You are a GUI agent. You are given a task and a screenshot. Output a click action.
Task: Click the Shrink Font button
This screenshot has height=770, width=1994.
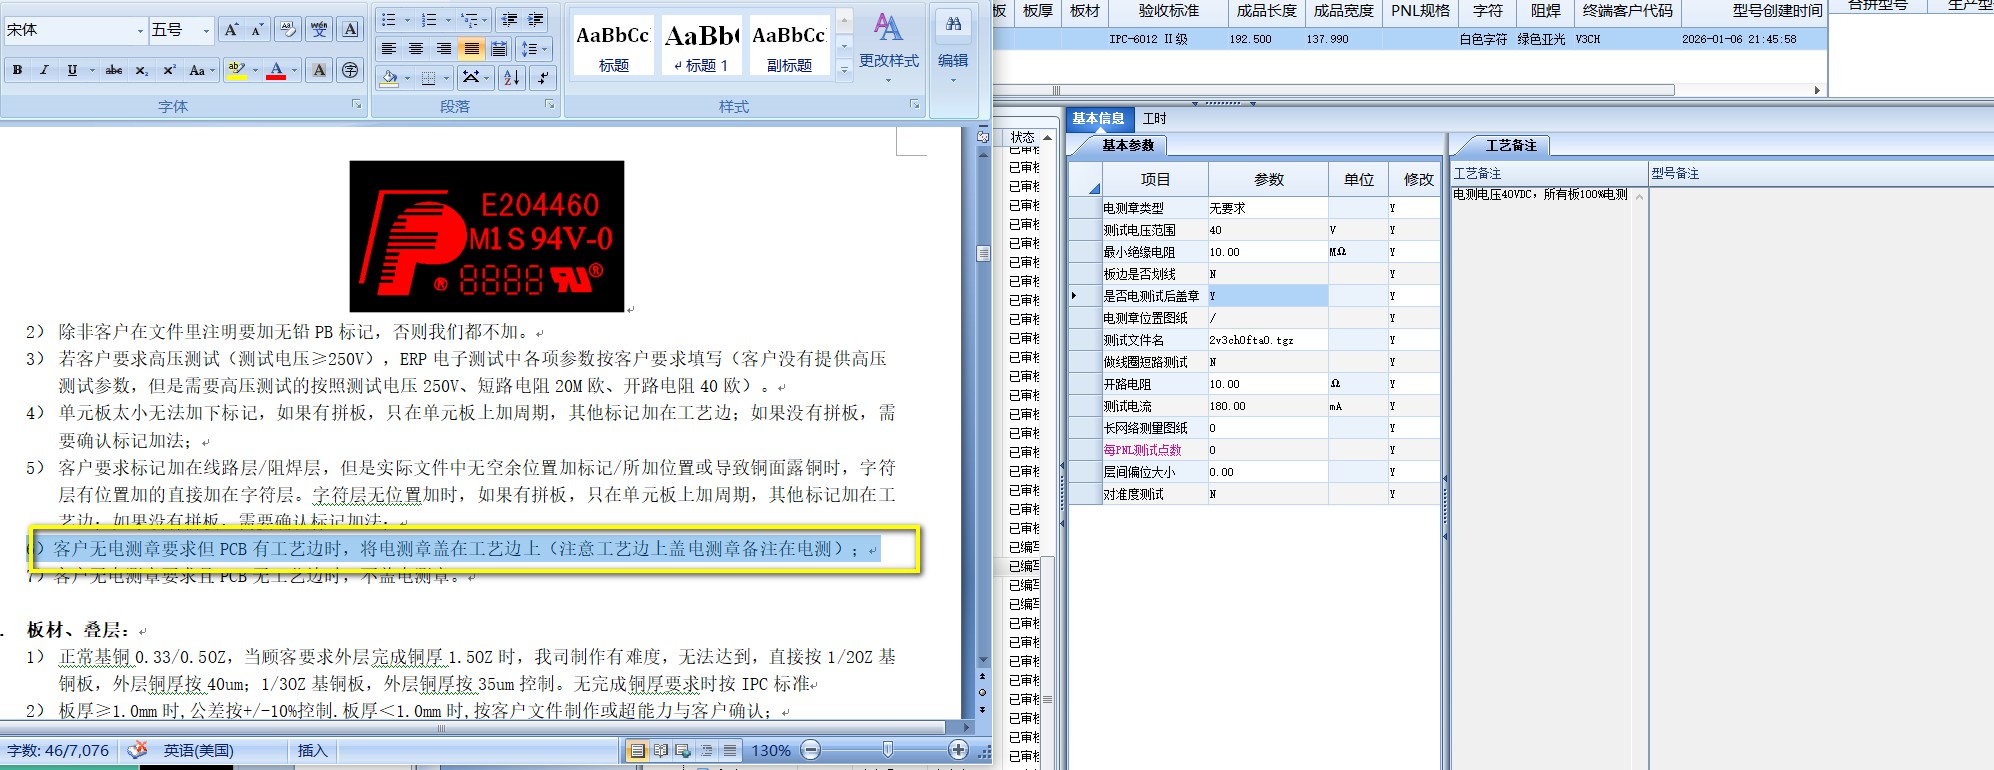[x=257, y=30]
